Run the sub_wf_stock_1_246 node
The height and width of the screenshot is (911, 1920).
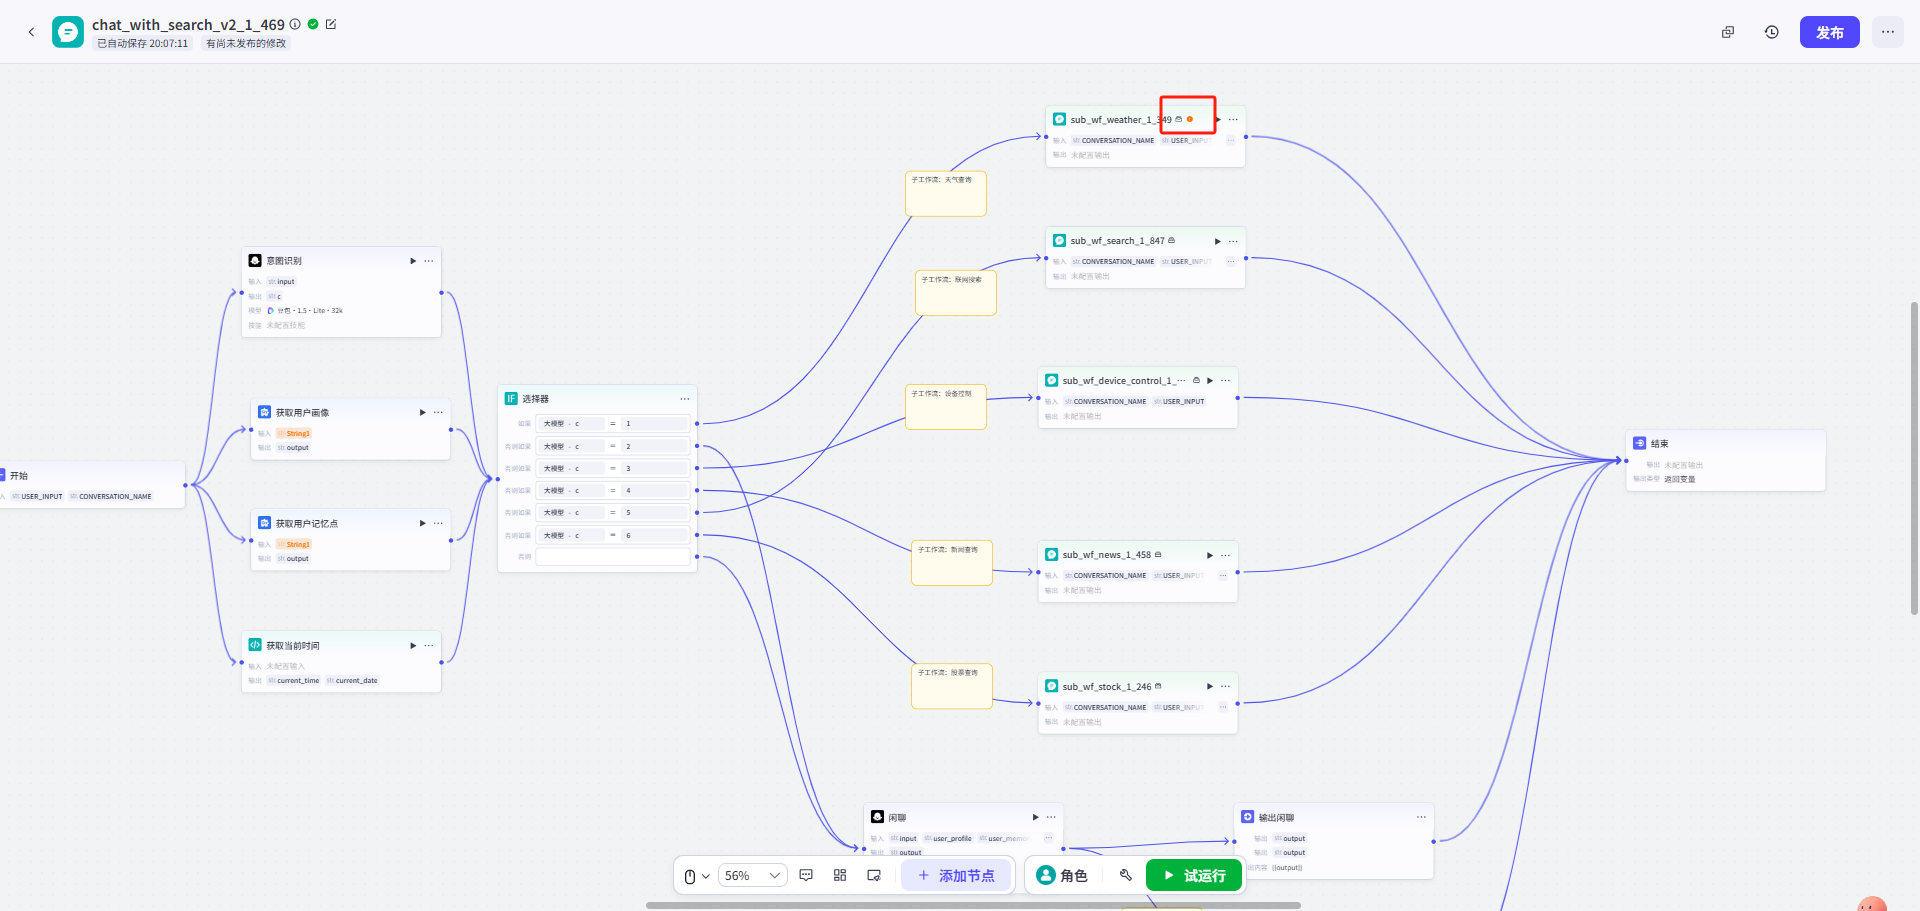pos(1210,687)
